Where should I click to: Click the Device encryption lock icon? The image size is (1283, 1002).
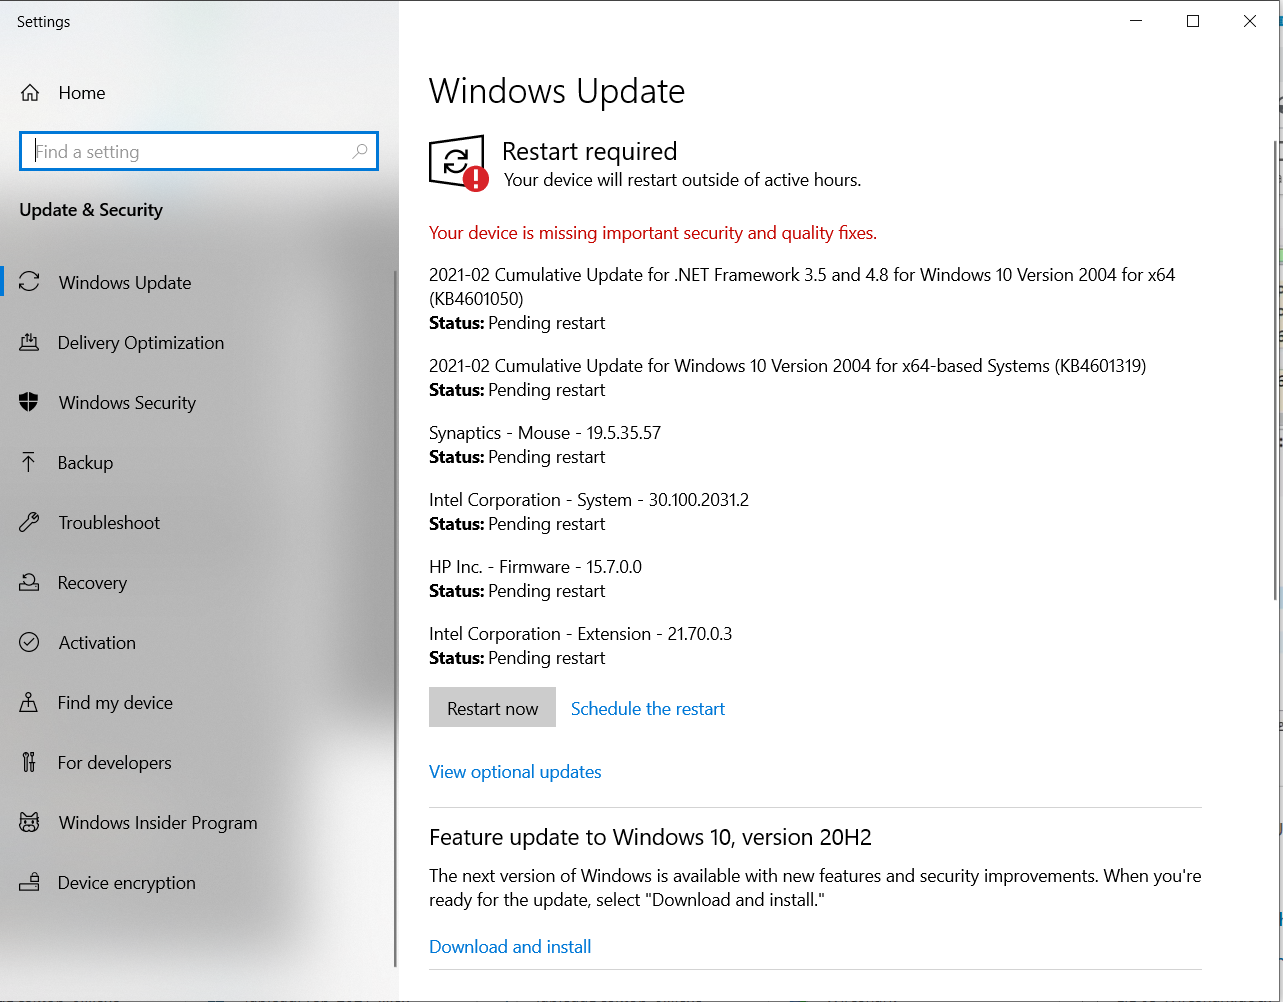pos(29,882)
